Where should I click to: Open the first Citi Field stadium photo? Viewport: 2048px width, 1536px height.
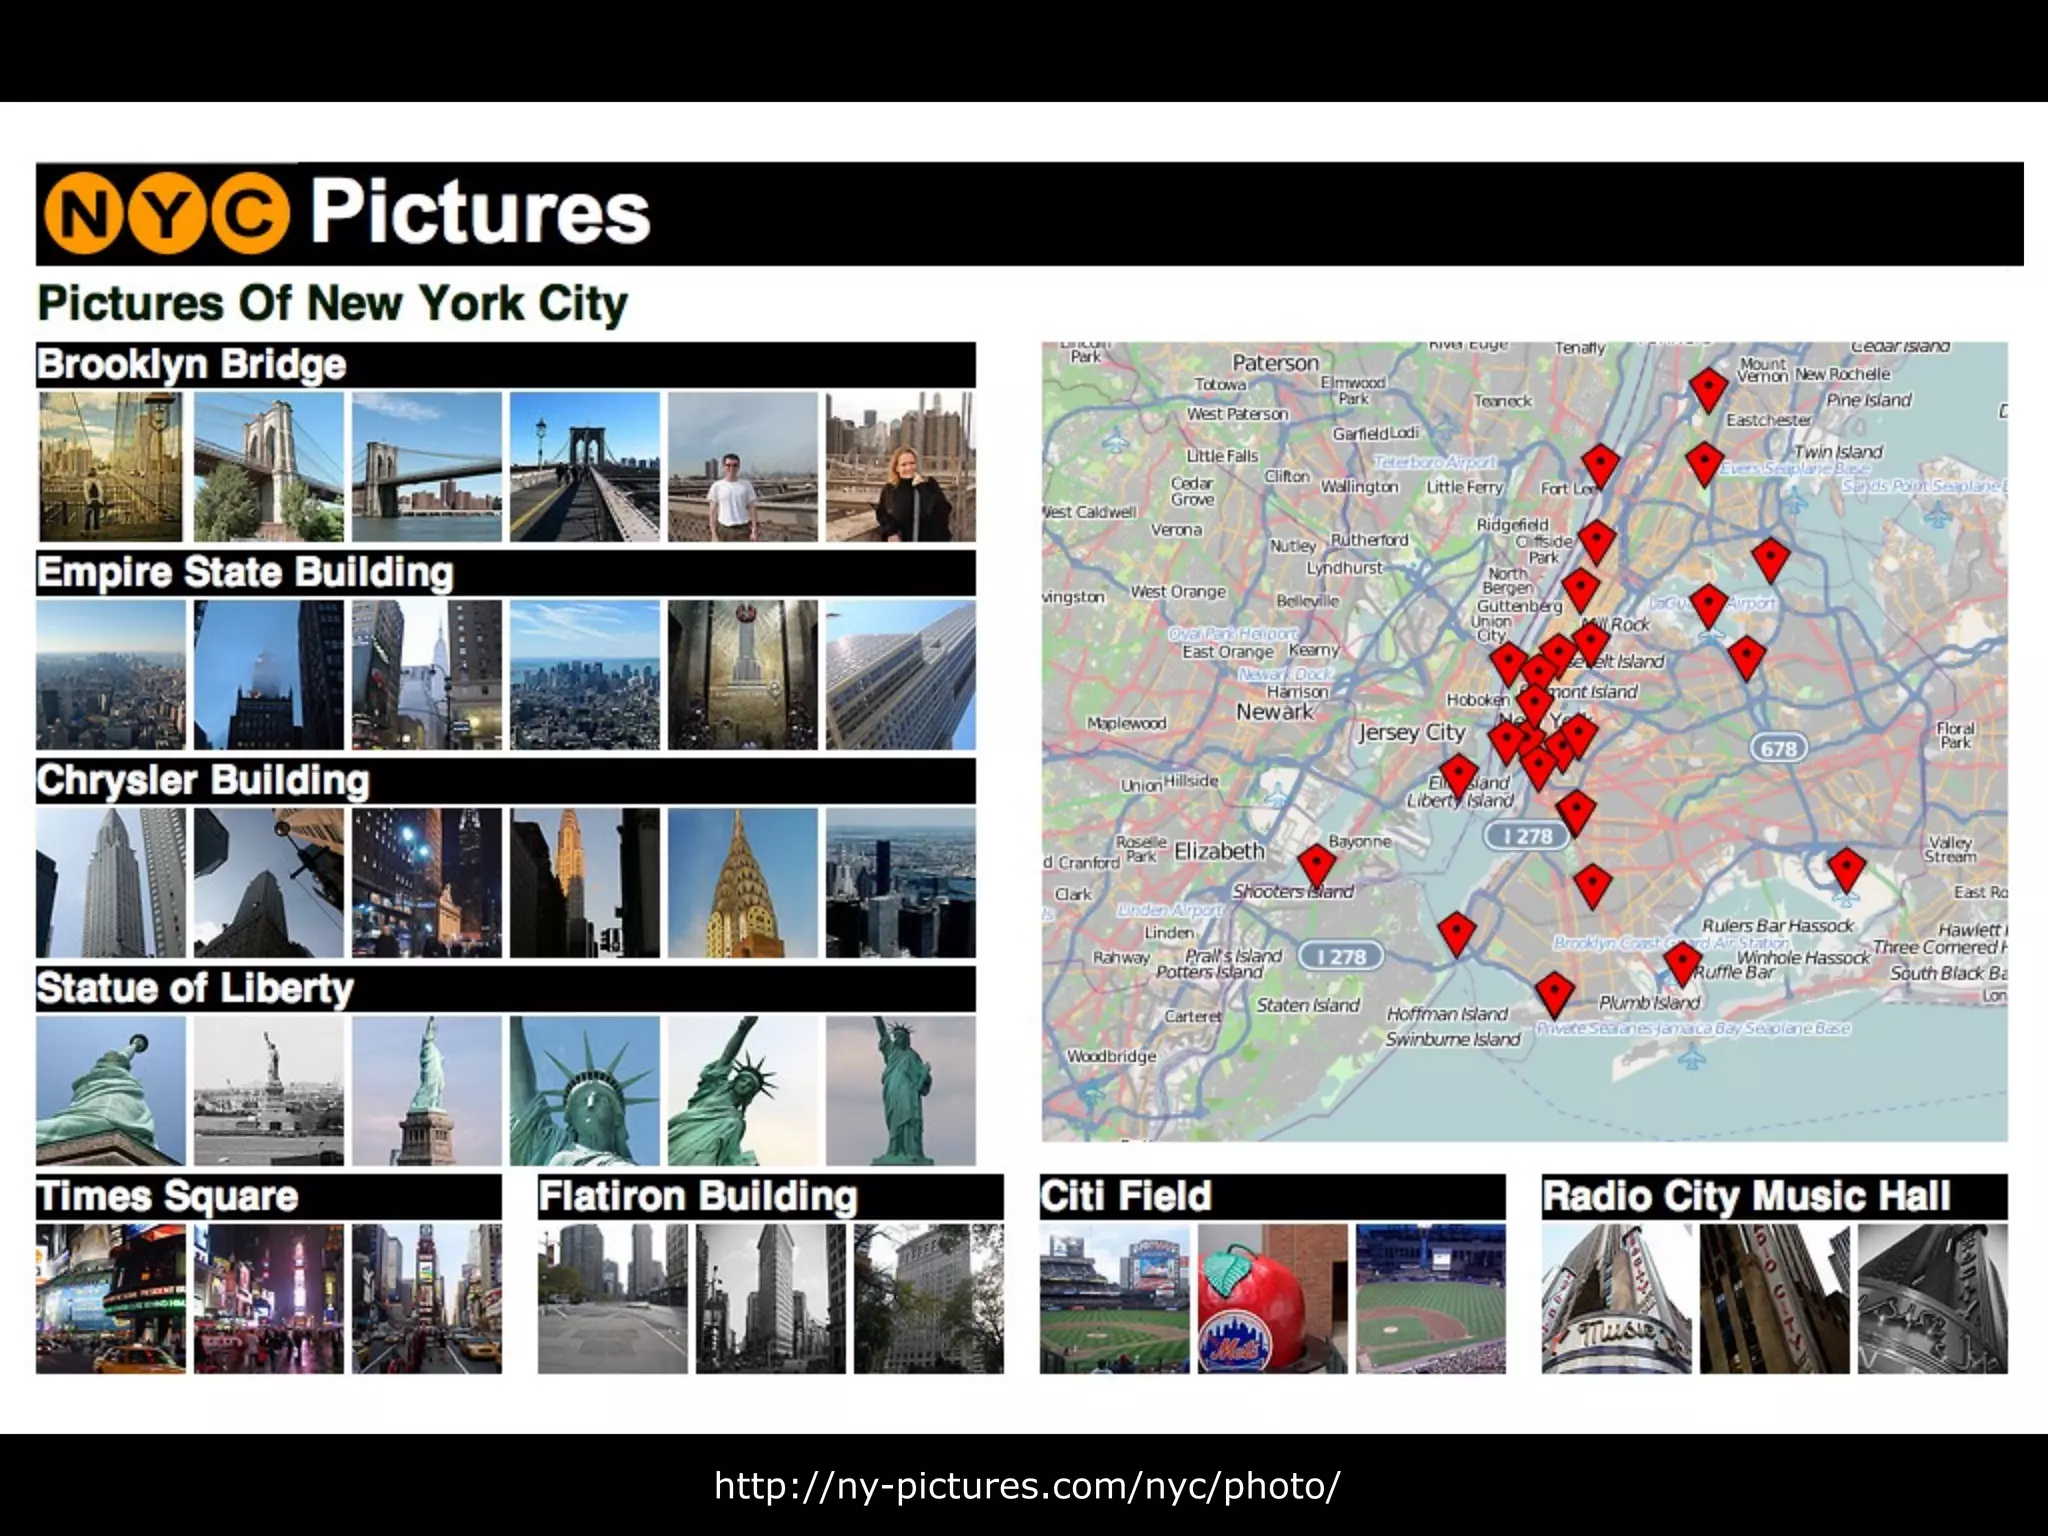[x=1115, y=1299]
